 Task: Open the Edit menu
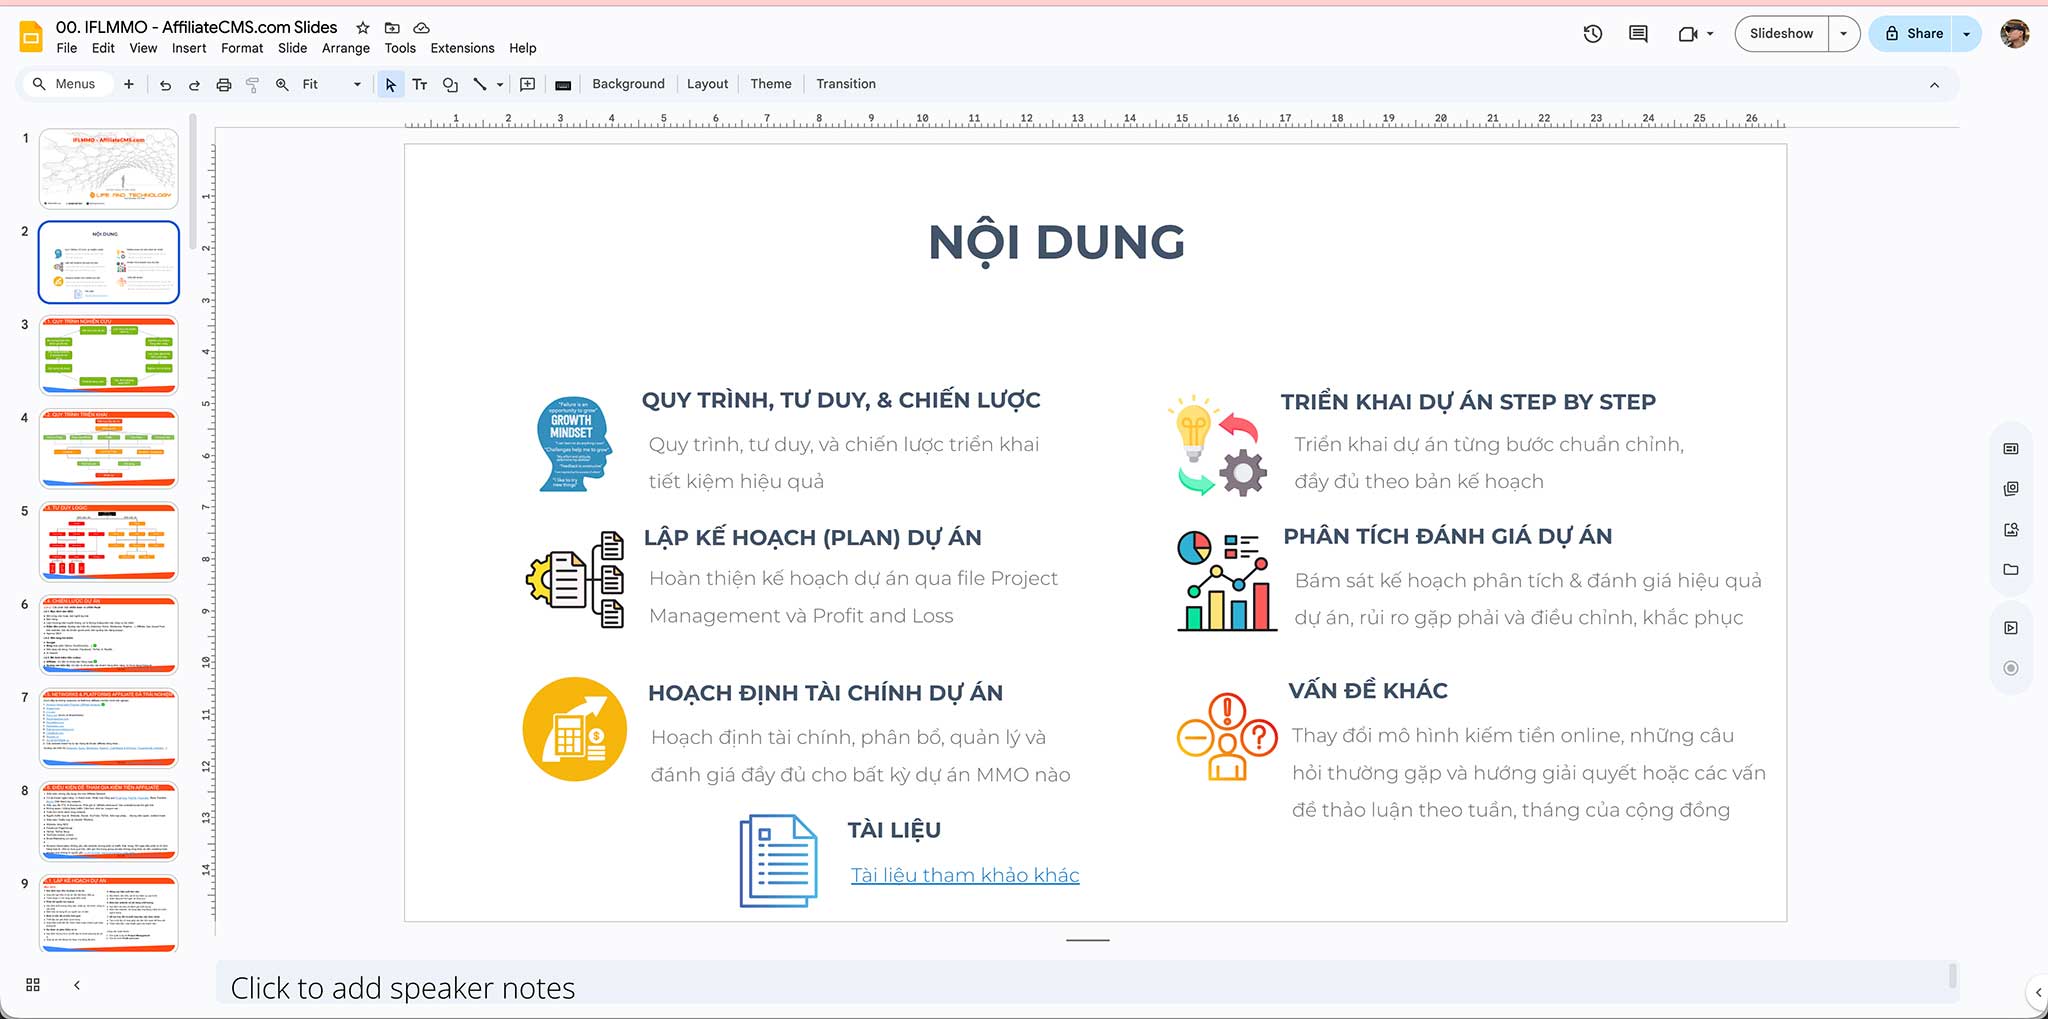(103, 48)
